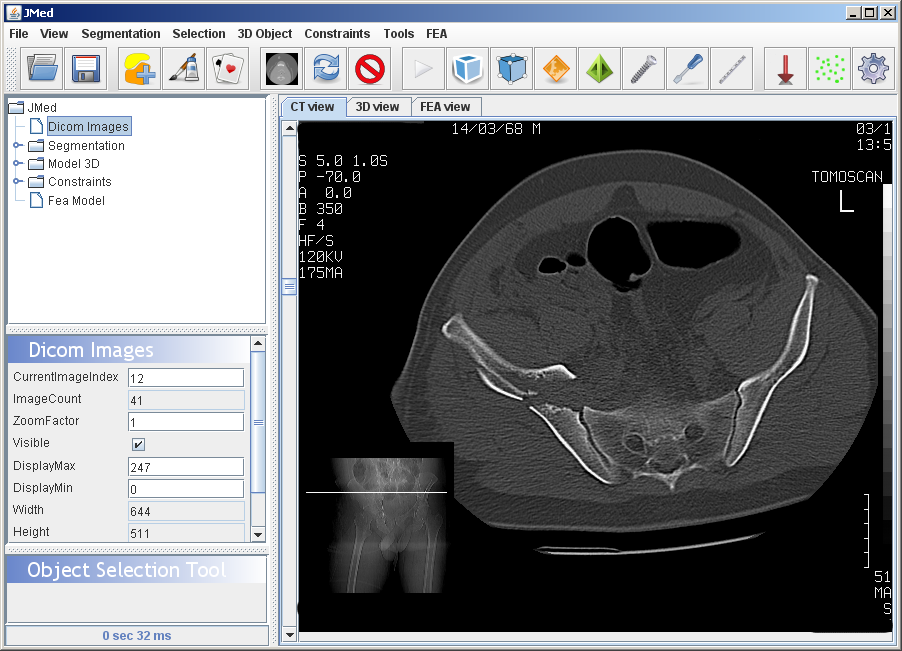Click the red downward arrow icon

[785, 69]
